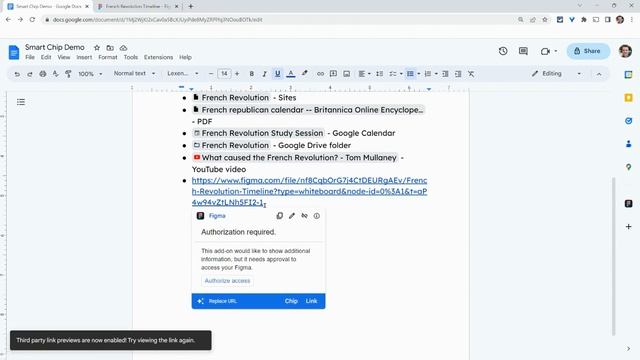Image resolution: width=640 pixels, height=360 pixels.
Task: Open the Extensions menu
Action: tap(158, 58)
